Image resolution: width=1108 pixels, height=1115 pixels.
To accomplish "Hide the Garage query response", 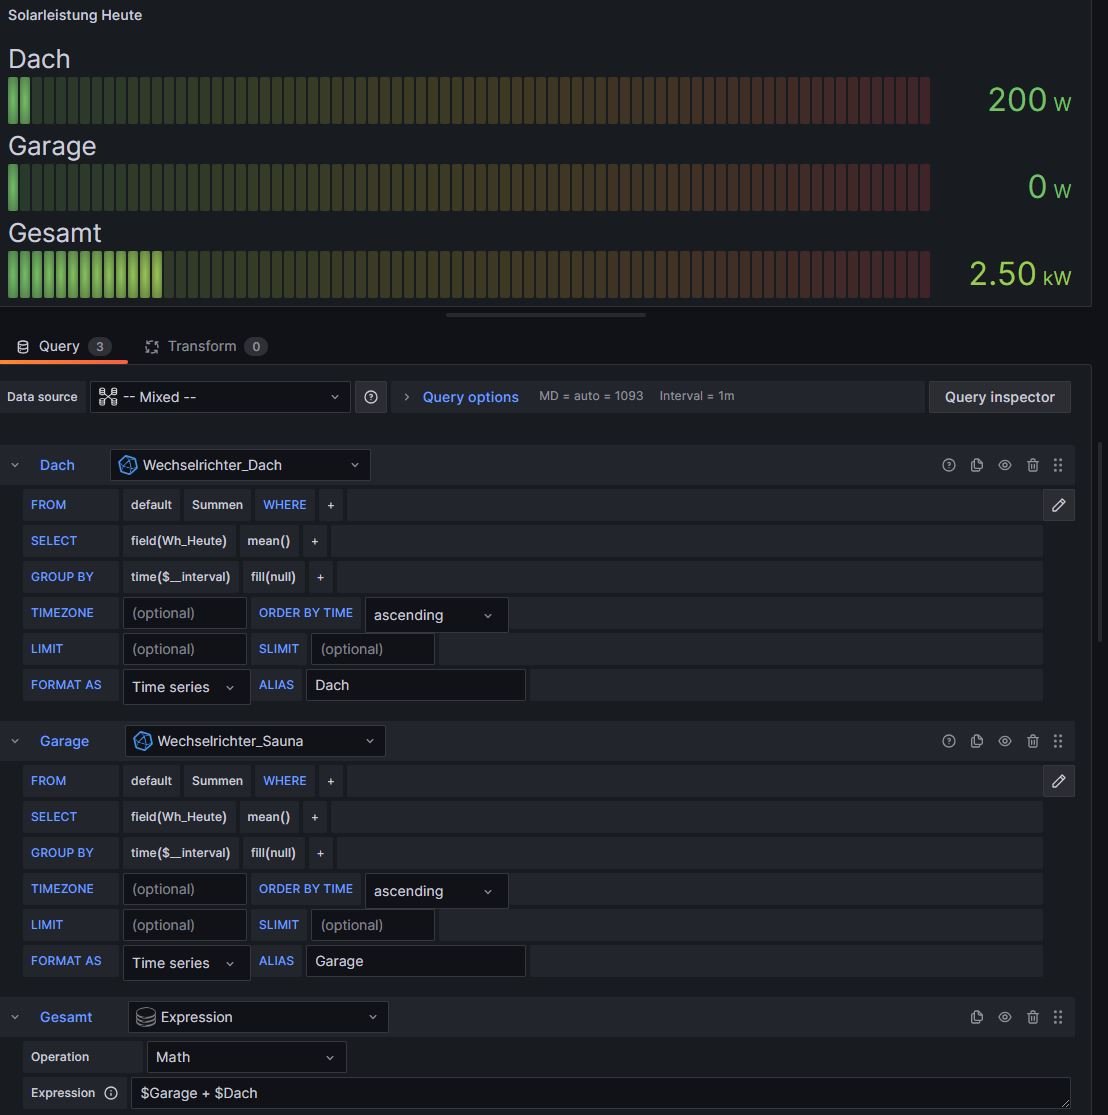I will pos(1005,741).
